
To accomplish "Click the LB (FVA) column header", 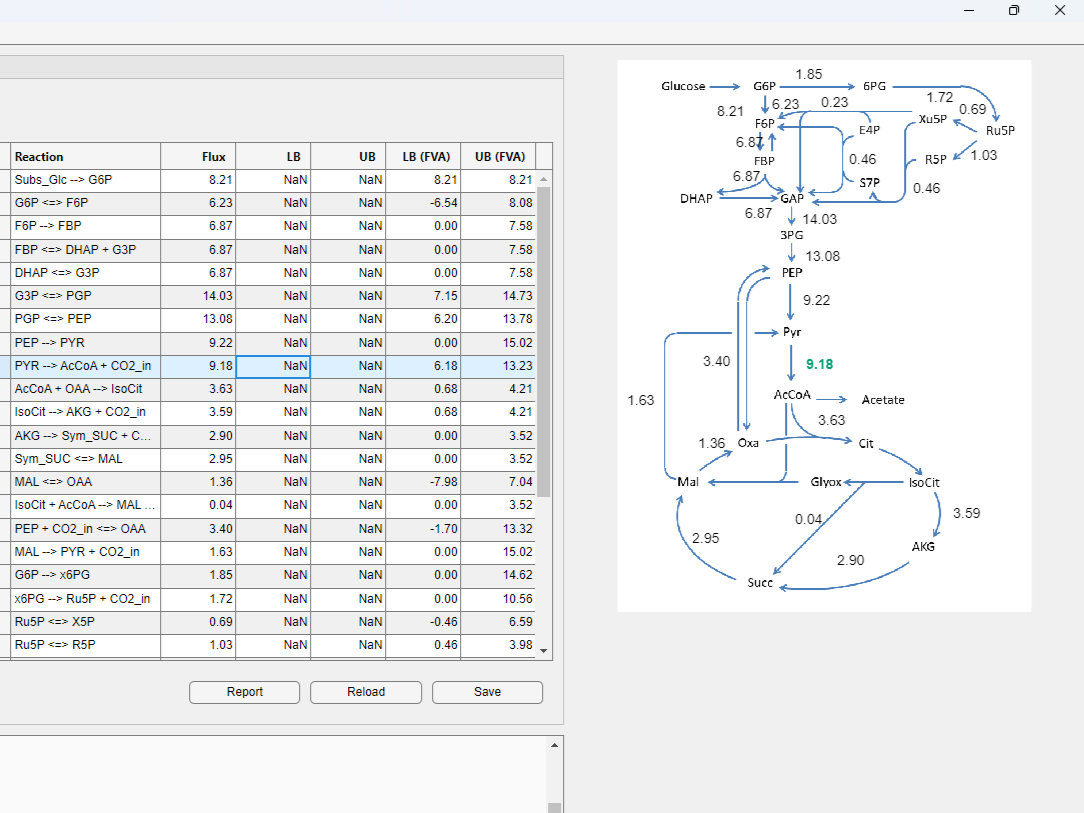I will [424, 156].
